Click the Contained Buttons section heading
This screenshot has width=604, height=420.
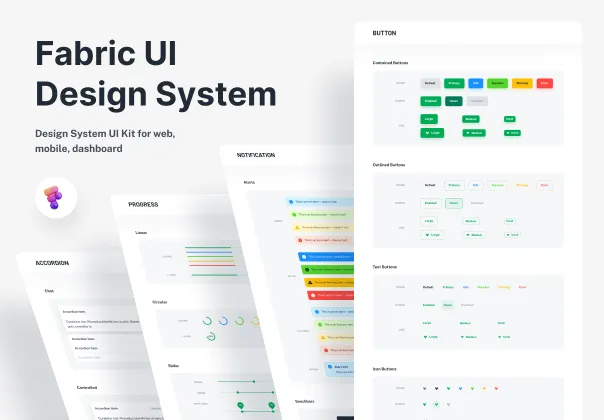point(390,62)
